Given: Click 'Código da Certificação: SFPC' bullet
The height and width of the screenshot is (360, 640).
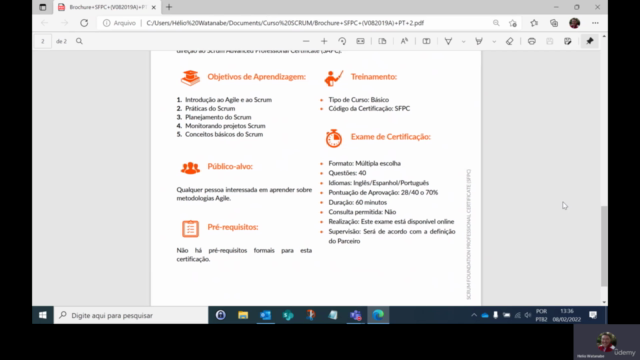Looking at the screenshot, I should coord(369,109).
